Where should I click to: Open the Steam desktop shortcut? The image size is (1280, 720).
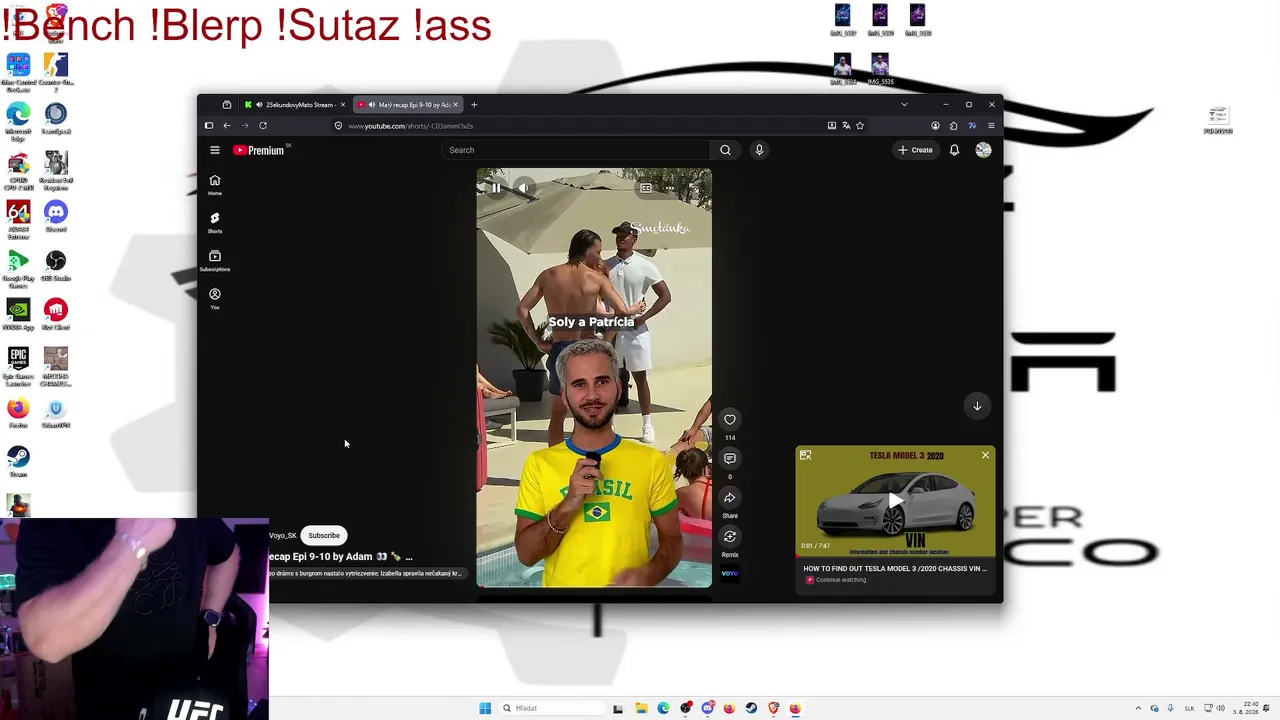[x=18, y=461]
